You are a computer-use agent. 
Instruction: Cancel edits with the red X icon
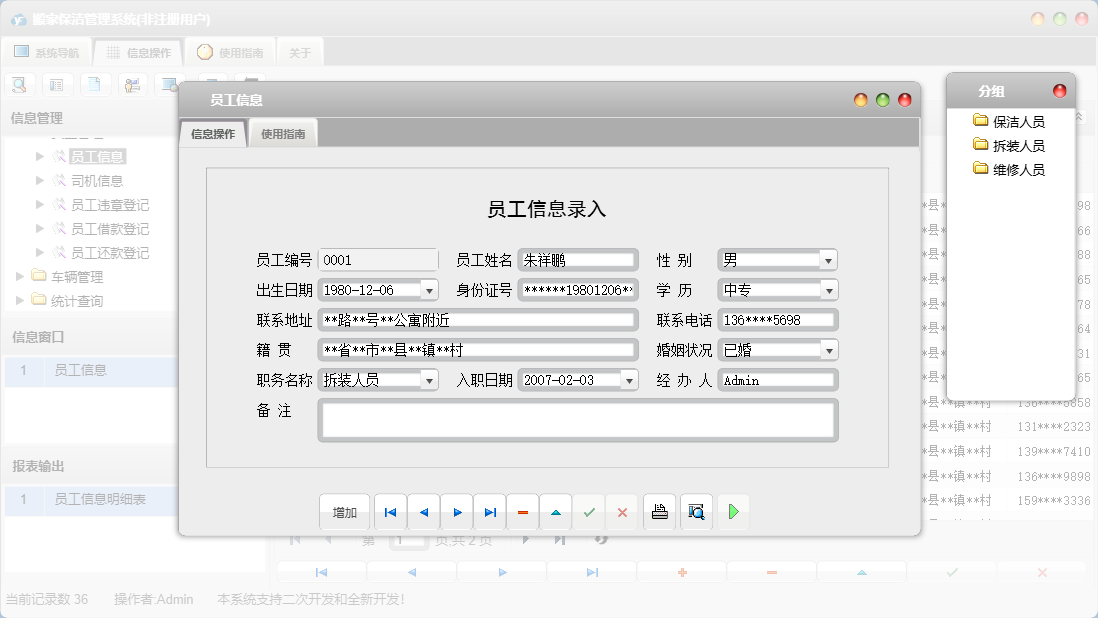coord(622,511)
